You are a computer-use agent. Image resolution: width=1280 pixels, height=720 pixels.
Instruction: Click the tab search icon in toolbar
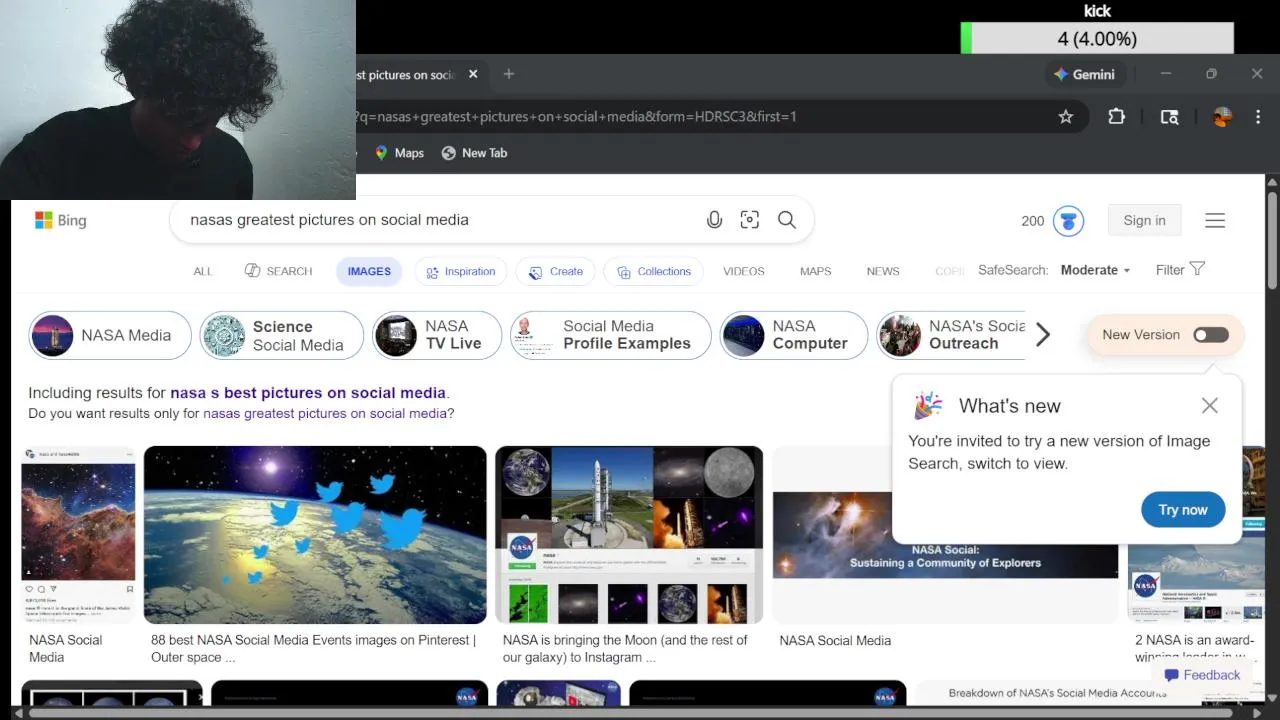click(x=1169, y=117)
